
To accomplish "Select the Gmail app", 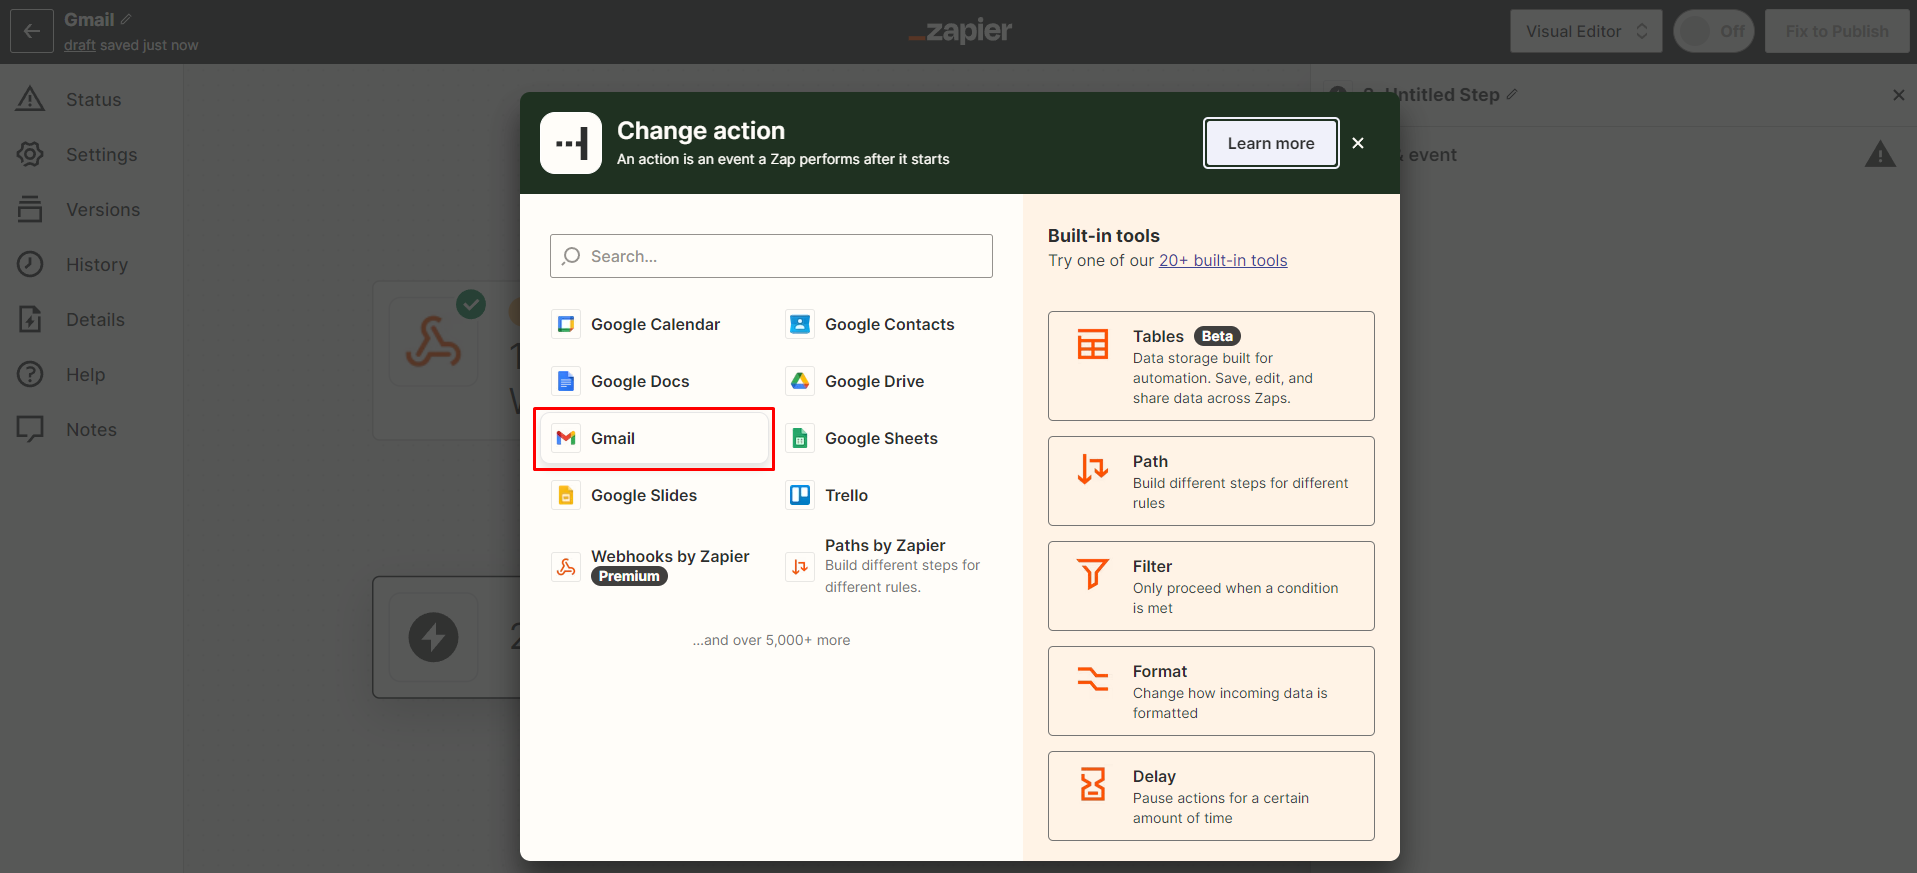I will [654, 438].
